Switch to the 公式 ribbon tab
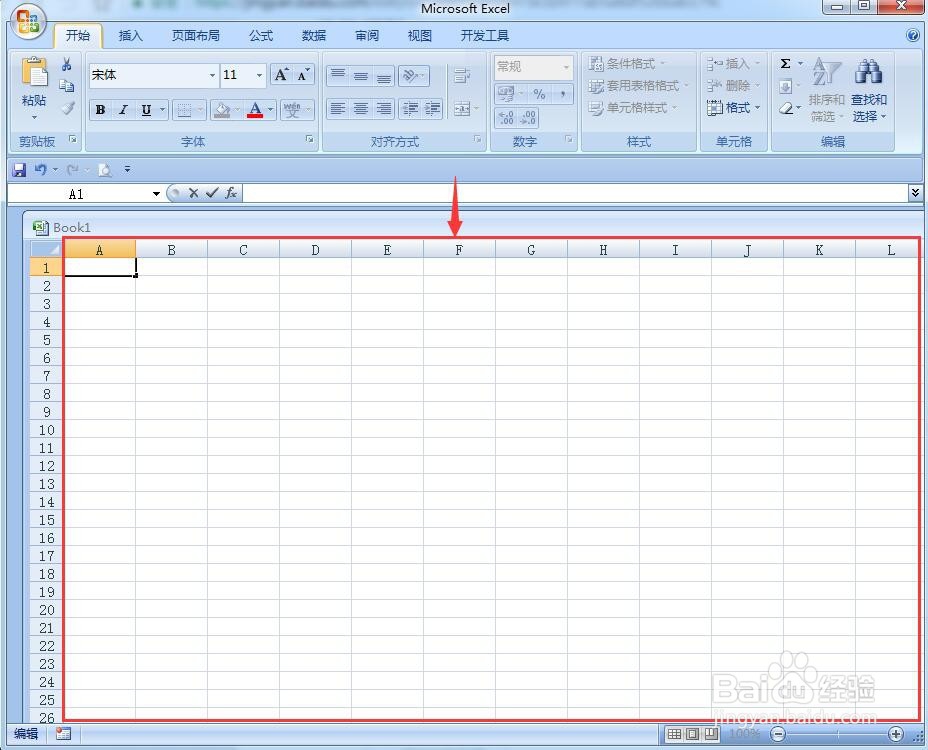The width and height of the screenshot is (928, 750). pyautogui.click(x=260, y=36)
